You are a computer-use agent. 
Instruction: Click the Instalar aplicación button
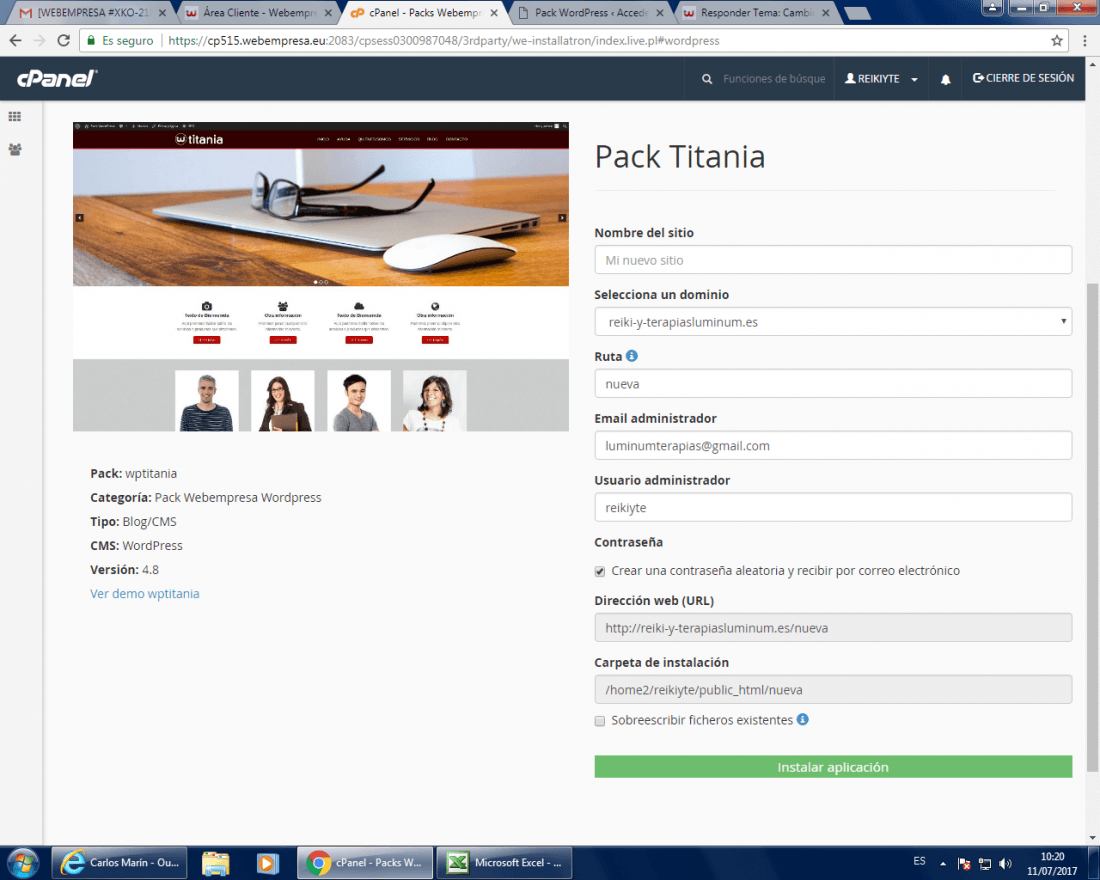point(833,766)
